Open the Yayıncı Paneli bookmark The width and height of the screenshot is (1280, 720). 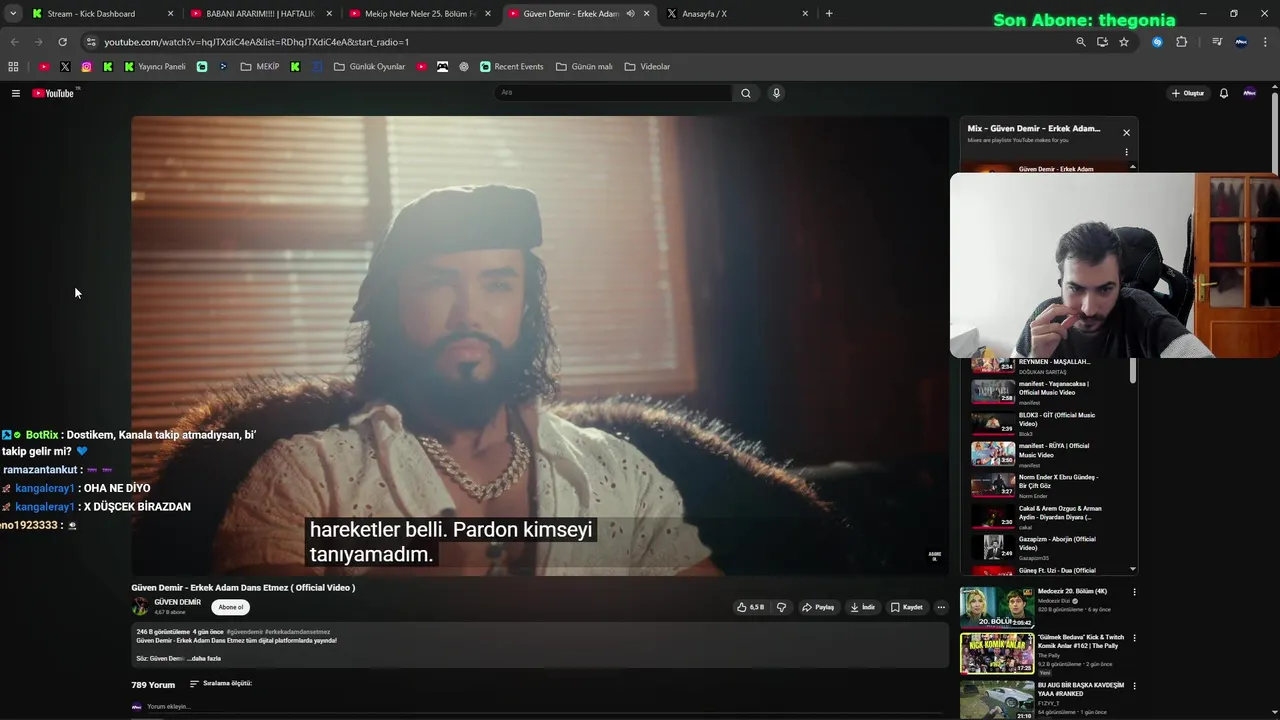[x=155, y=67]
